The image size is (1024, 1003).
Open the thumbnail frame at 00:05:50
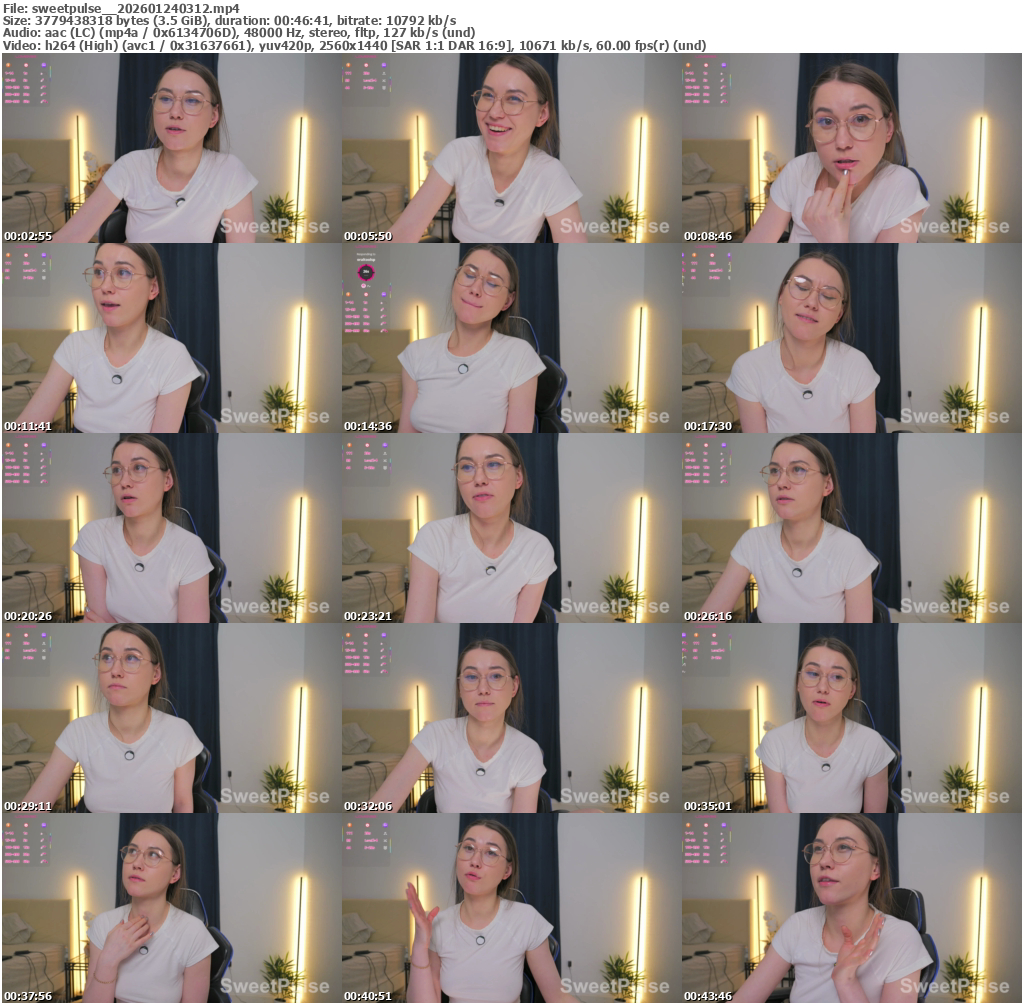pos(511,148)
